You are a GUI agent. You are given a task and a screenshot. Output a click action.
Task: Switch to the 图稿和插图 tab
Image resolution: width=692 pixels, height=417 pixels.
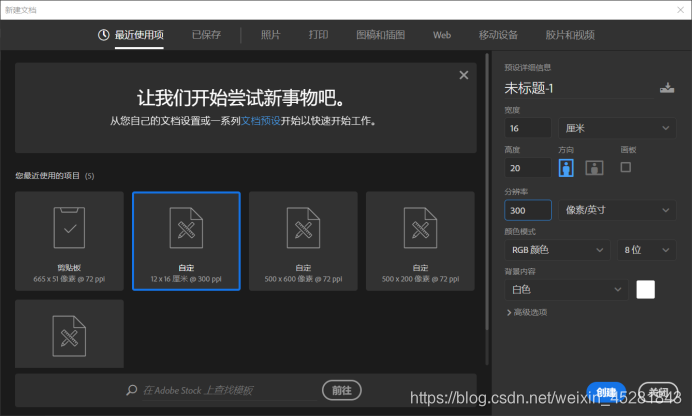pos(380,35)
